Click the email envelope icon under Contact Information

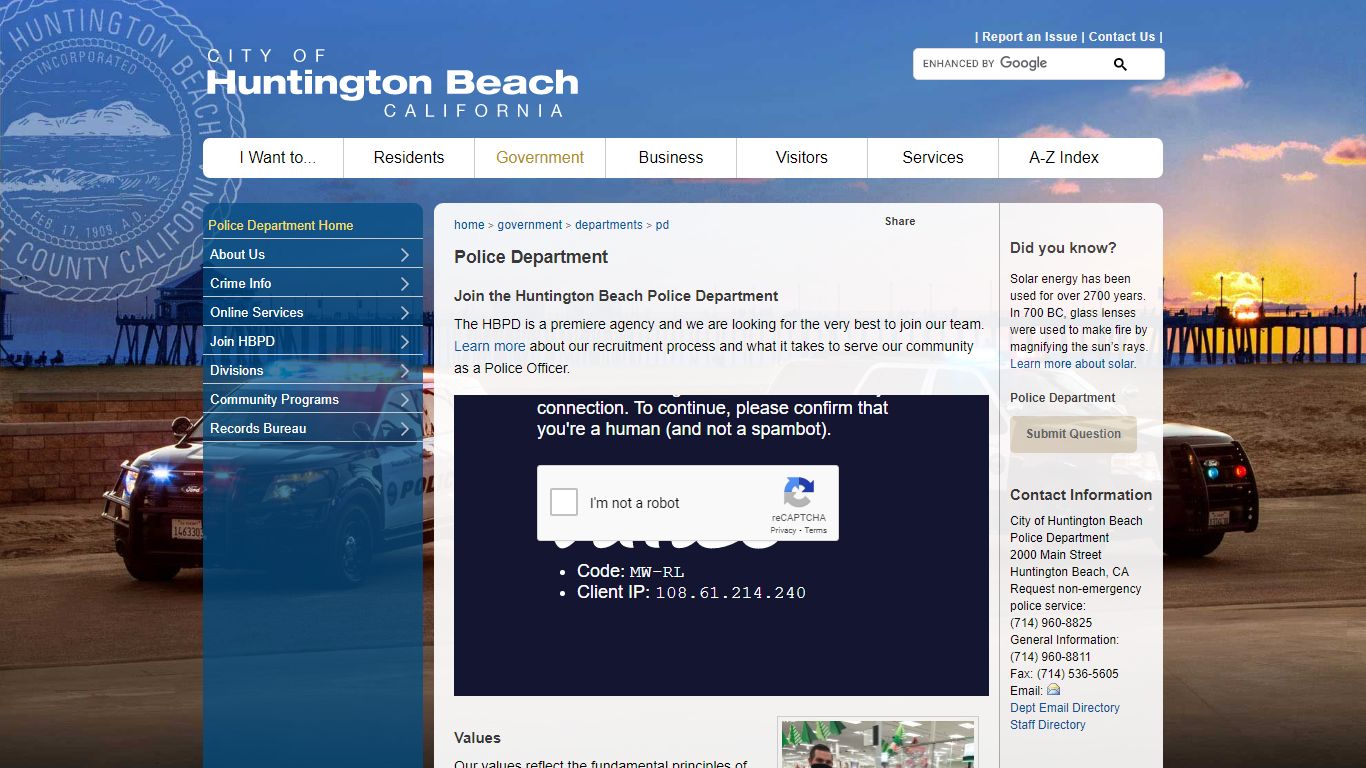click(1054, 690)
